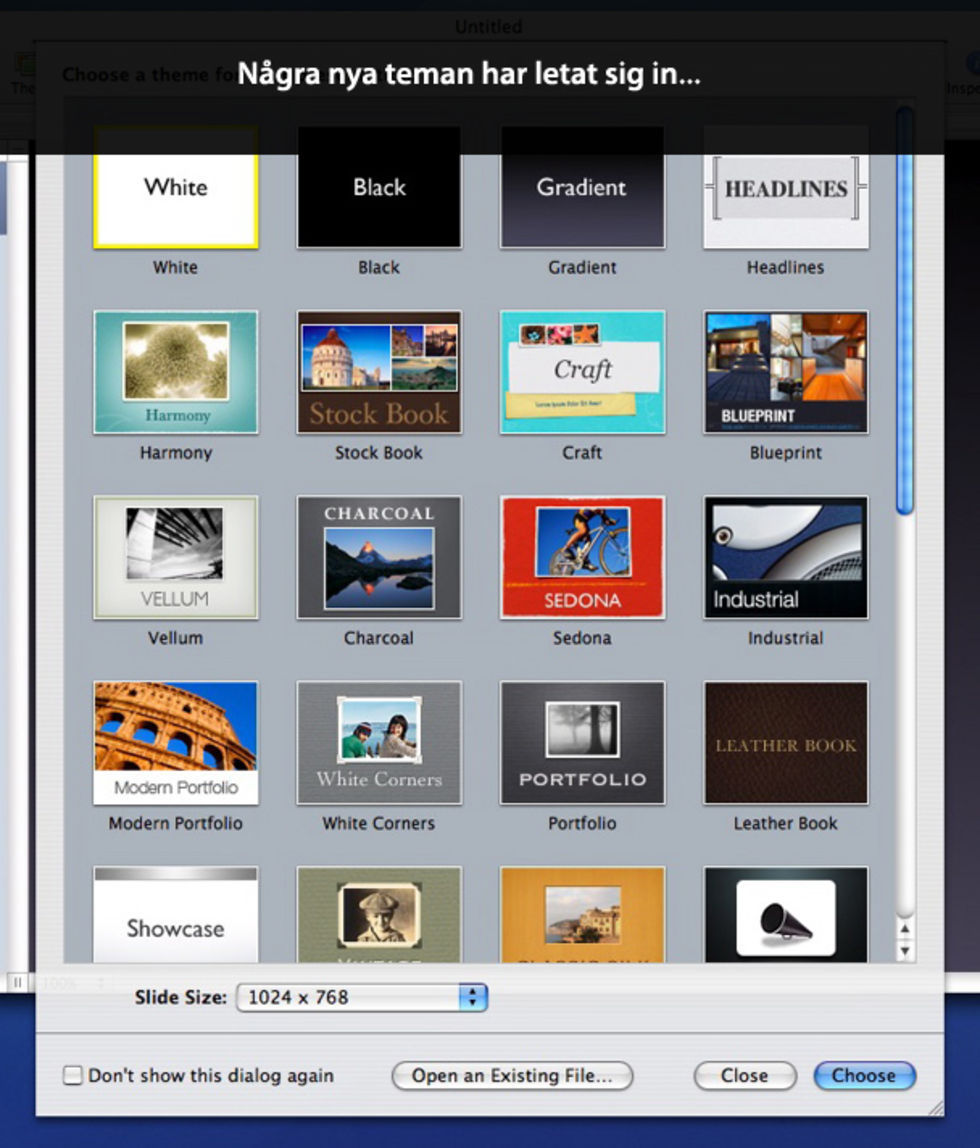Select the White theme thumbnail
The width and height of the screenshot is (980, 1148).
pyautogui.click(x=176, y=188)
